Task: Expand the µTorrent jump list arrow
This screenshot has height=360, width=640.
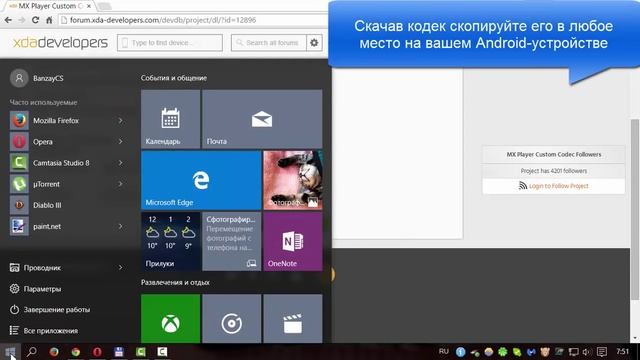Action: tap(120, 184)
